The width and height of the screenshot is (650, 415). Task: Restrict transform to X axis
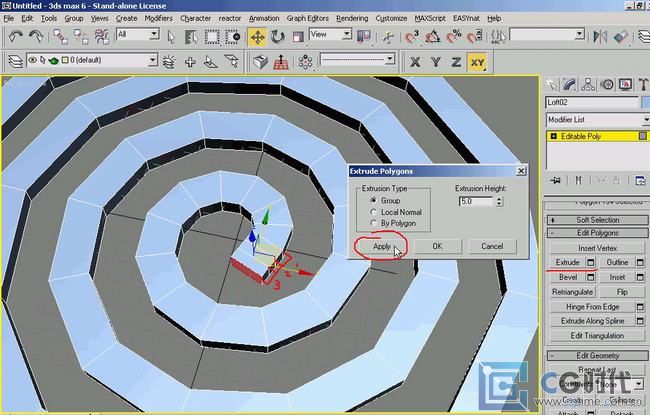point(415,62)
